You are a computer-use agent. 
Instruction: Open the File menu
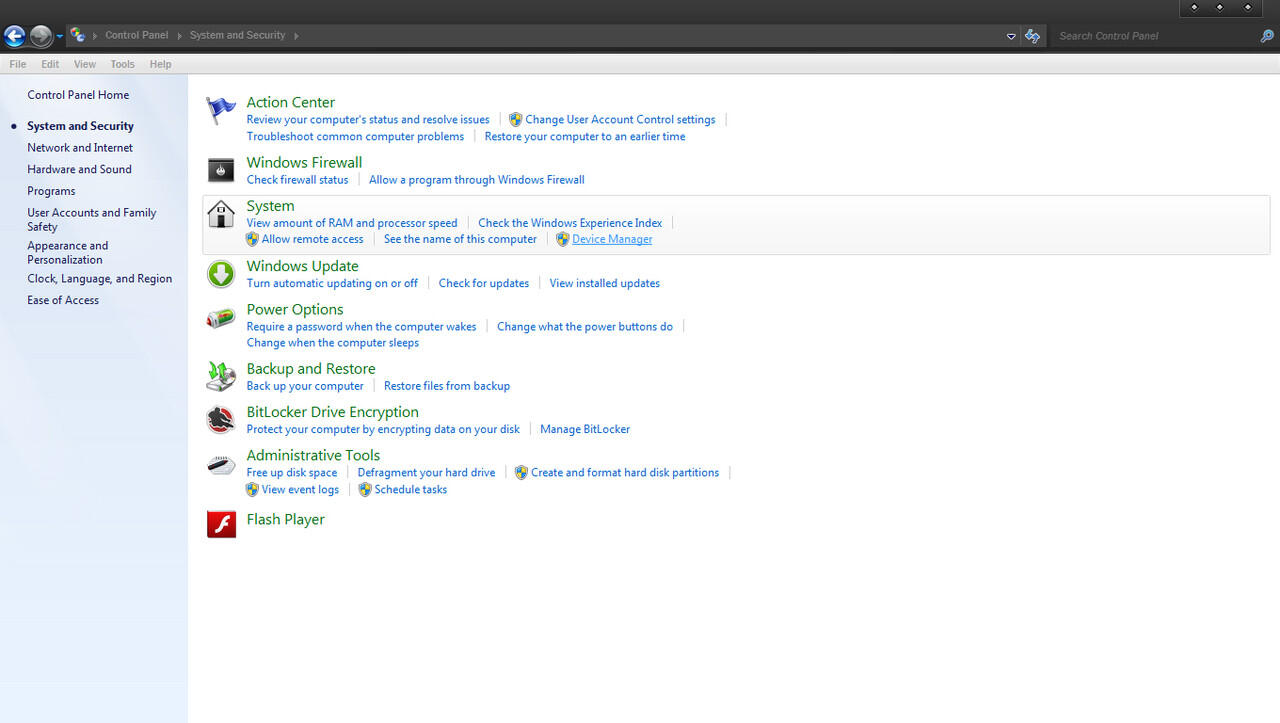click(x=18, y=64)
